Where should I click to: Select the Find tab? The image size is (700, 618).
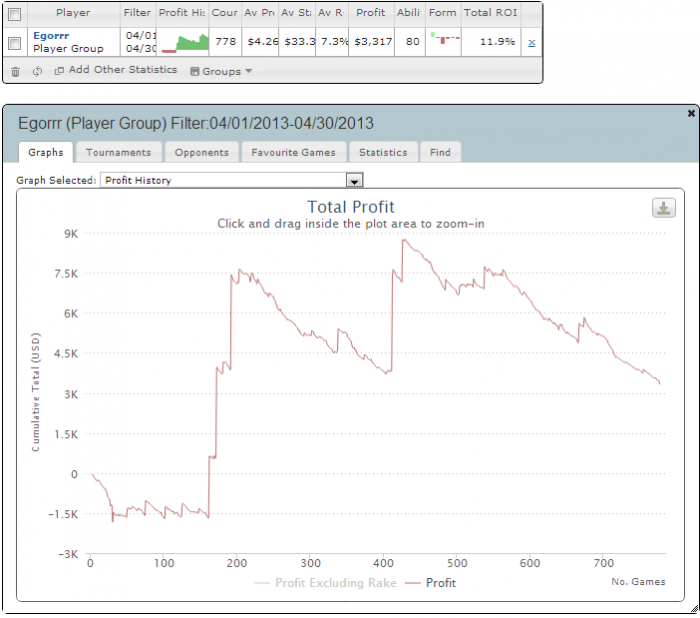coord(440,152)
